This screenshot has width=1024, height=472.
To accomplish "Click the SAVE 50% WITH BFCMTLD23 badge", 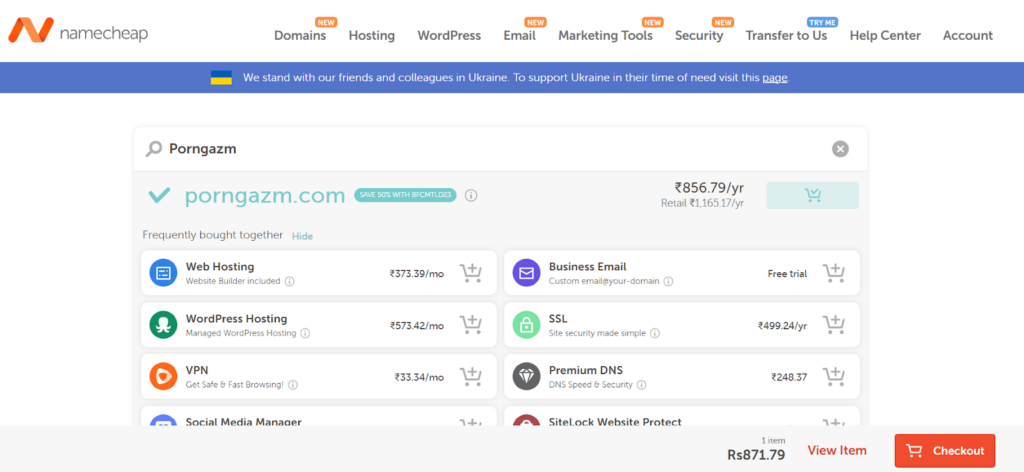I will [406, 195].
